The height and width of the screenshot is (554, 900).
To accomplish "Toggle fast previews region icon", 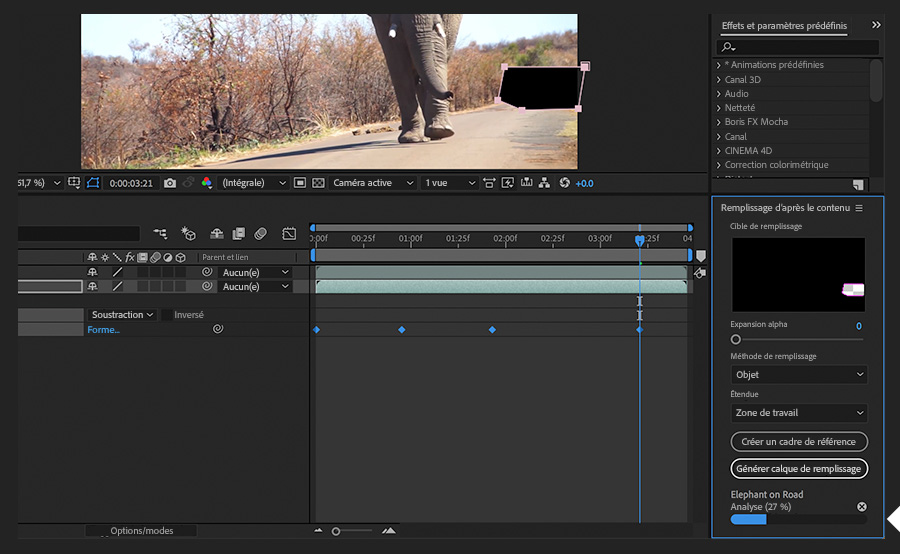I will point(300,183).
